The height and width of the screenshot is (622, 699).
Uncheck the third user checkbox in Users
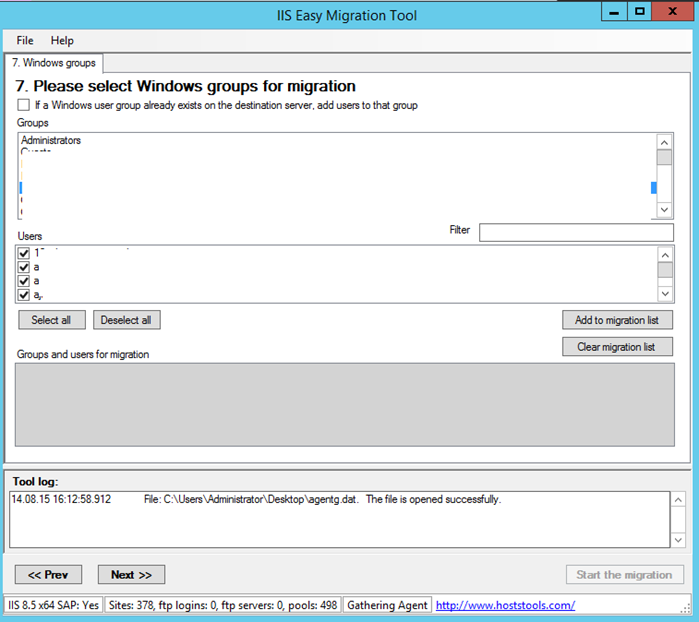coord(24,281)
